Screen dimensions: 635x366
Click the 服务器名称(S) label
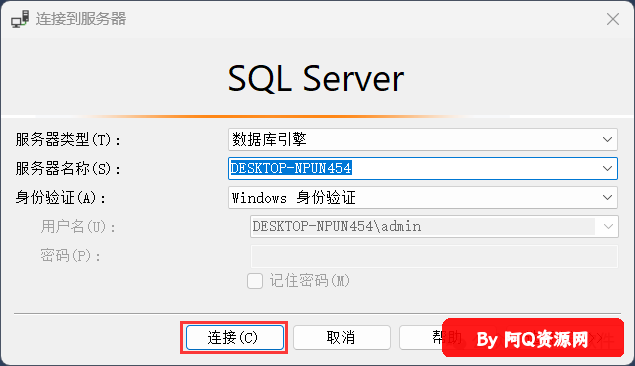[68, 169]
